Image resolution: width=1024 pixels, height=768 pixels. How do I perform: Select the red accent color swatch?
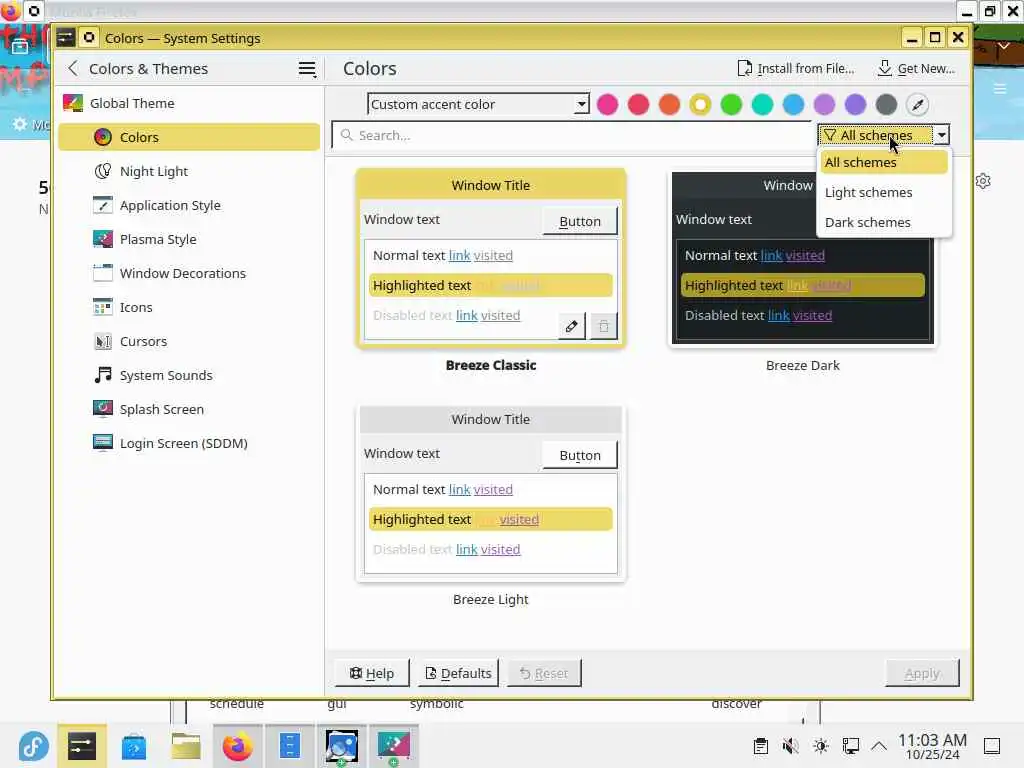[x=638, y=104]
